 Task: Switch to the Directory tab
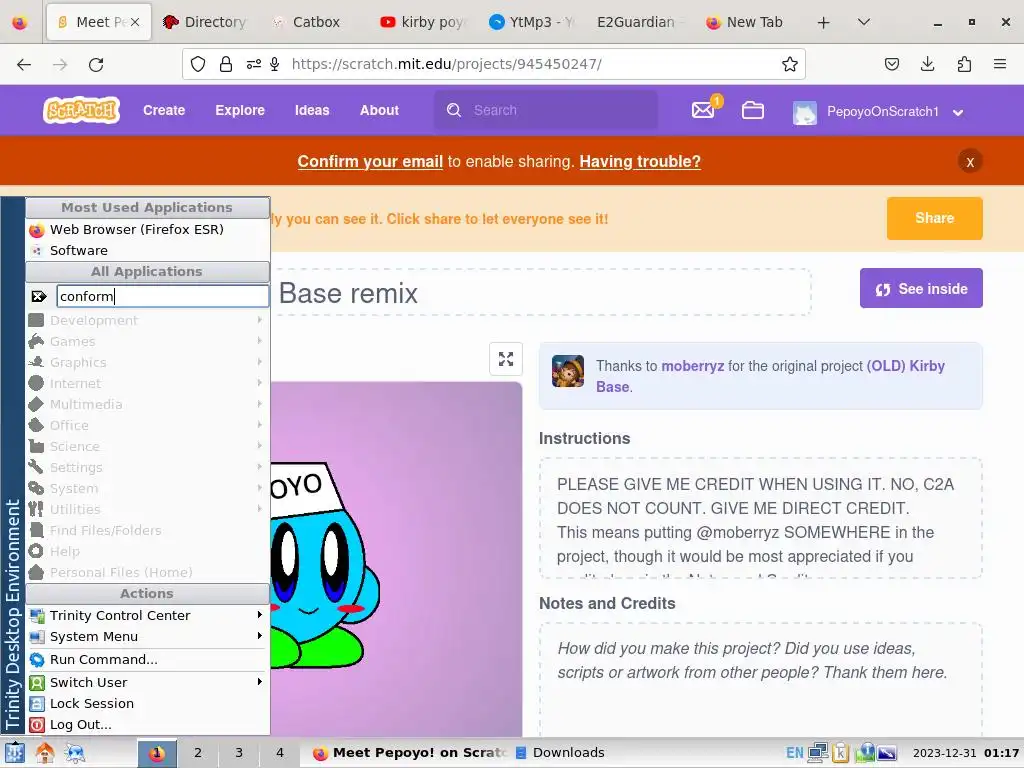pos(206,22)
